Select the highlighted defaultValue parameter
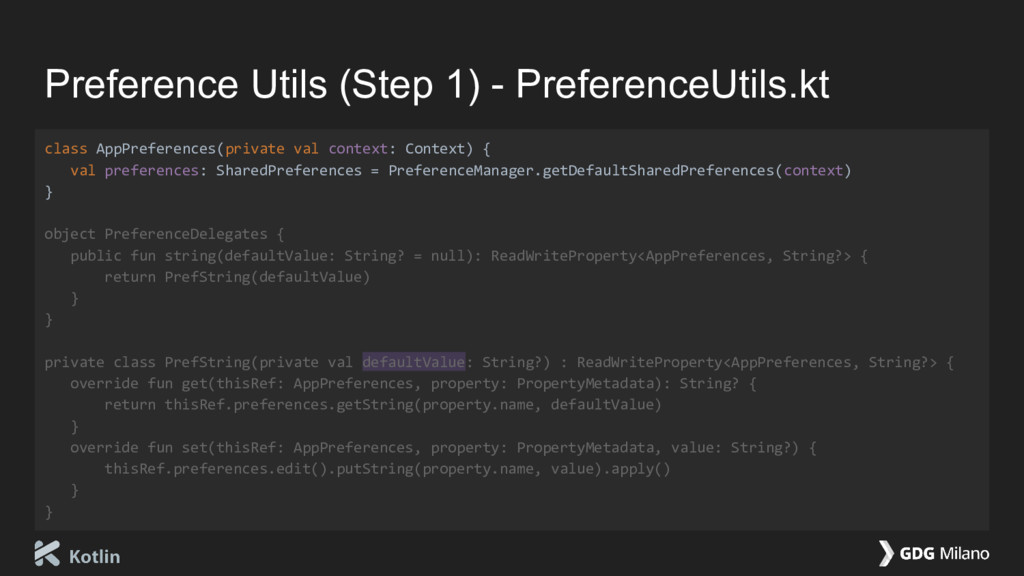 point(413,361)
